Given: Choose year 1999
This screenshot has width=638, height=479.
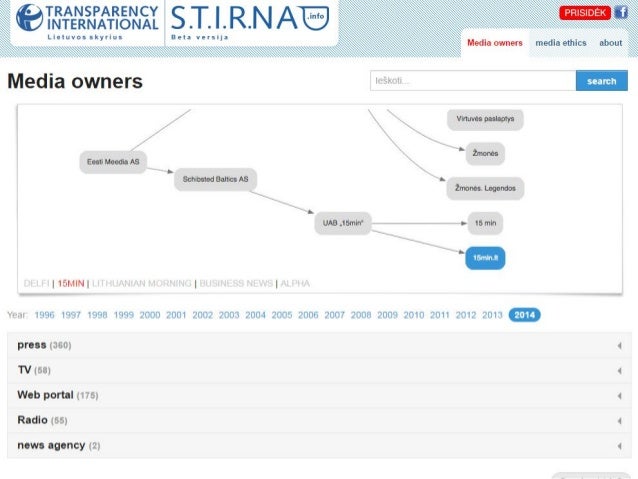Looking at the screenshot, I should (x=124, y=315).
